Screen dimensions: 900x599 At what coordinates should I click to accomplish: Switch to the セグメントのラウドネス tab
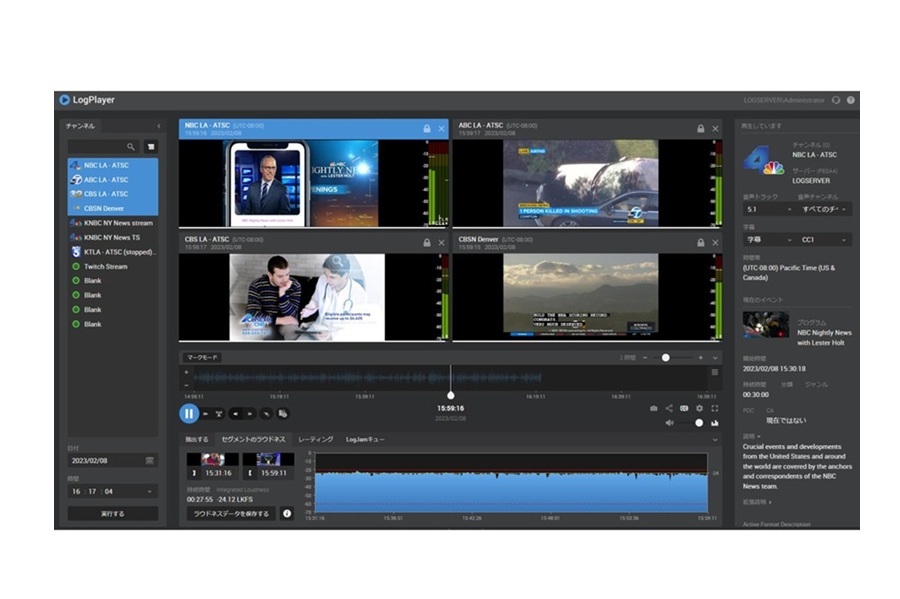coord(254,439)
